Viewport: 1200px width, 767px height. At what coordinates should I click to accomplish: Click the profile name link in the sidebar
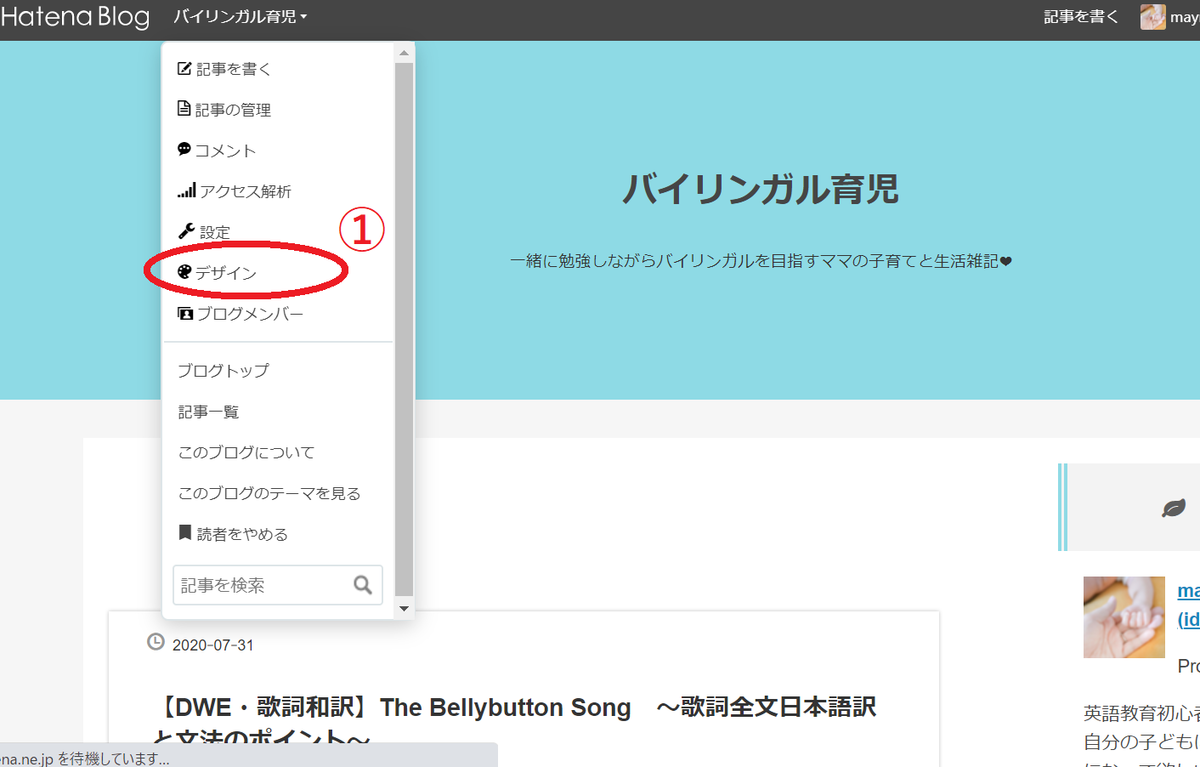coord(1189,605)
